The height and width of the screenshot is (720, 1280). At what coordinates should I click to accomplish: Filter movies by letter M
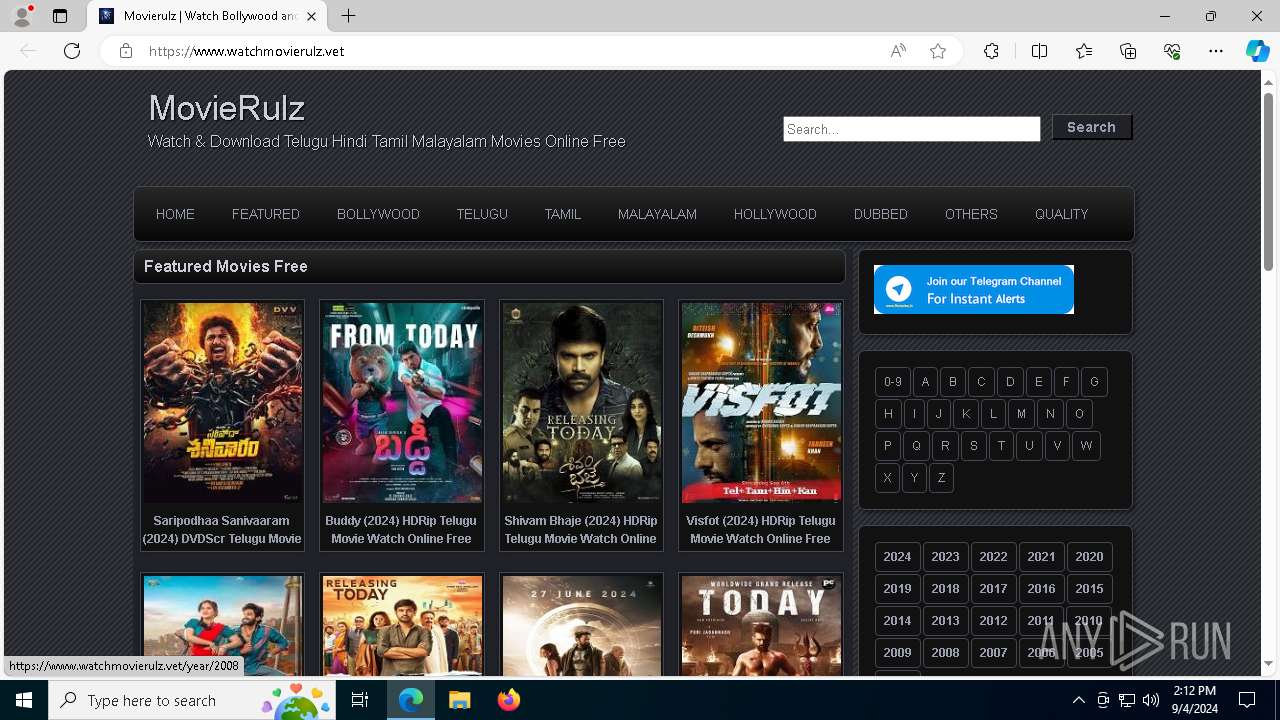(x=1021, y=414)
